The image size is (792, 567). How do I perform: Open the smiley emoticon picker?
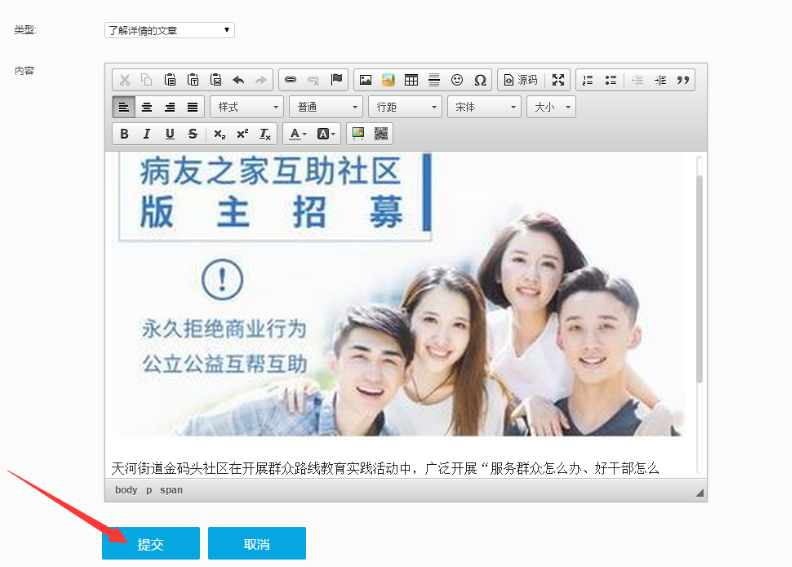point(457,80)
